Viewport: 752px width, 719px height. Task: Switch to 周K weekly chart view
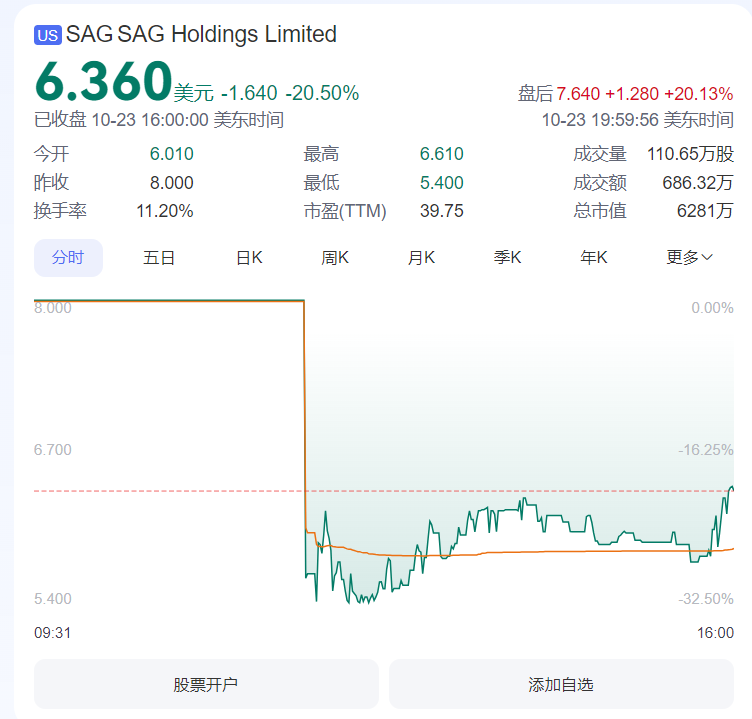click(335, 257)
